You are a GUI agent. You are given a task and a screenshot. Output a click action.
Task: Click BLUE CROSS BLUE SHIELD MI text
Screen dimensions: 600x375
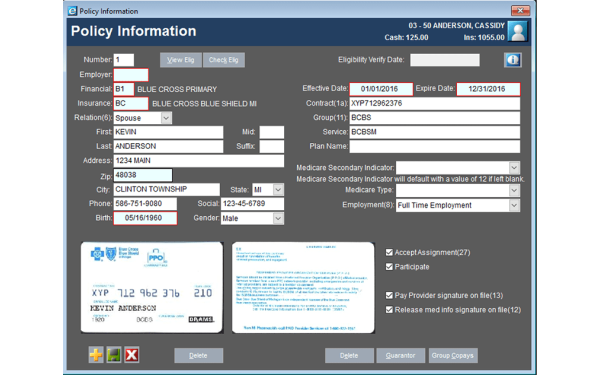(205, 104)
